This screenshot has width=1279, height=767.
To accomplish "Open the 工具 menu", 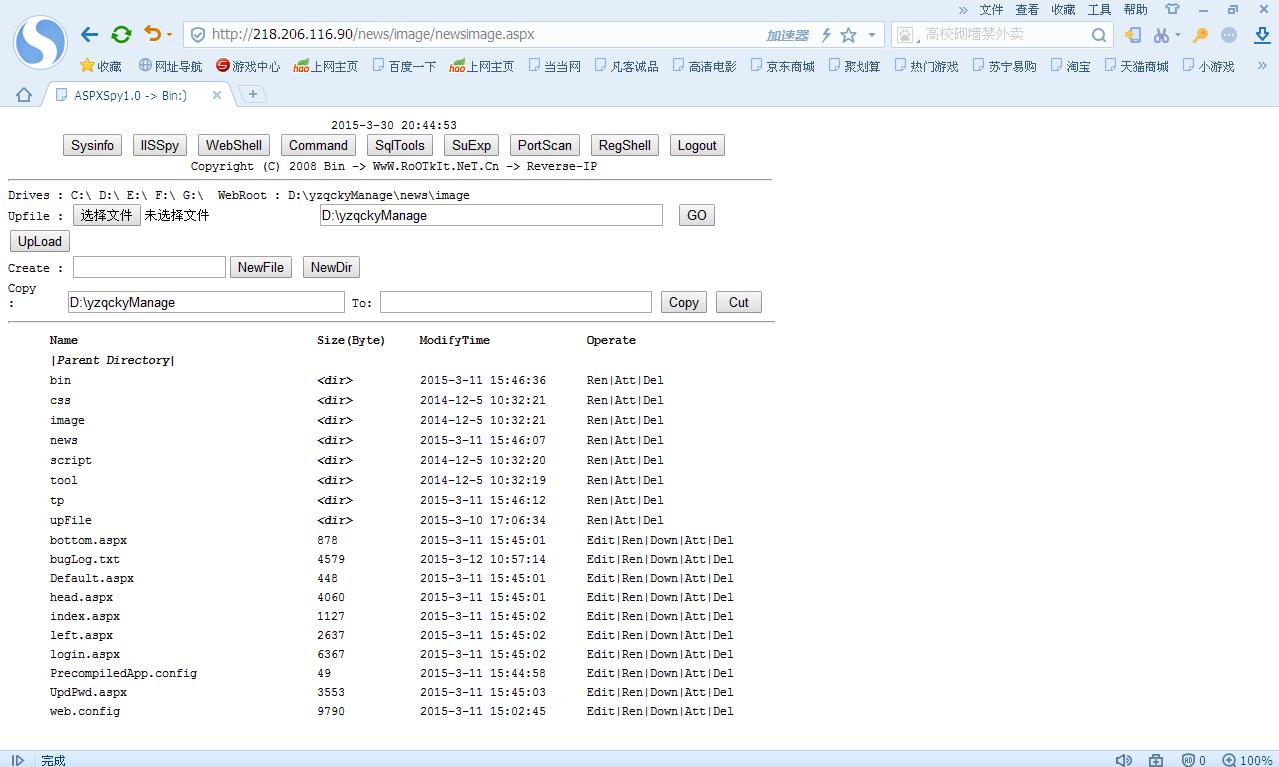I will (x=1099, y=9).
